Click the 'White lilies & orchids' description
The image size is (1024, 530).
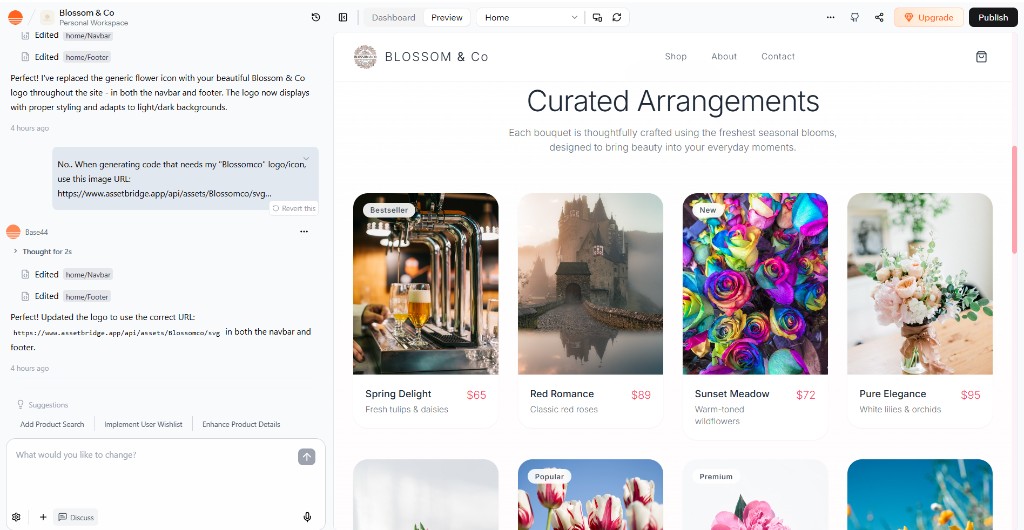[901, 409]
